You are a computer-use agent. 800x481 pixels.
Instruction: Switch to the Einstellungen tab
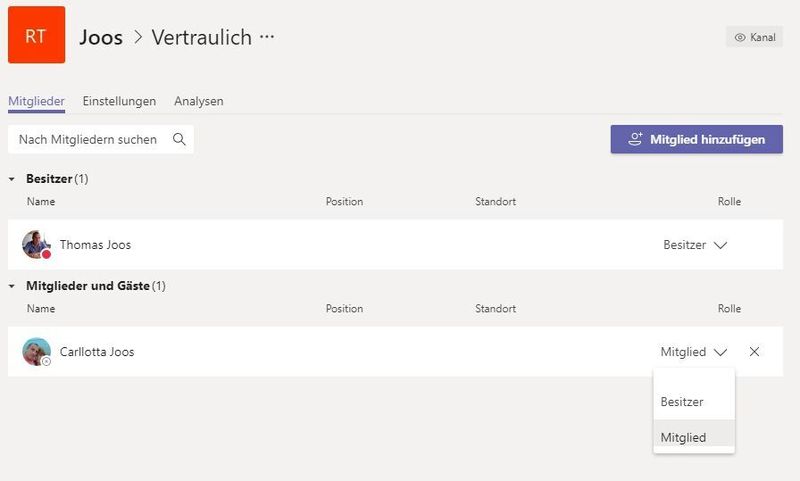coord(119,101)
